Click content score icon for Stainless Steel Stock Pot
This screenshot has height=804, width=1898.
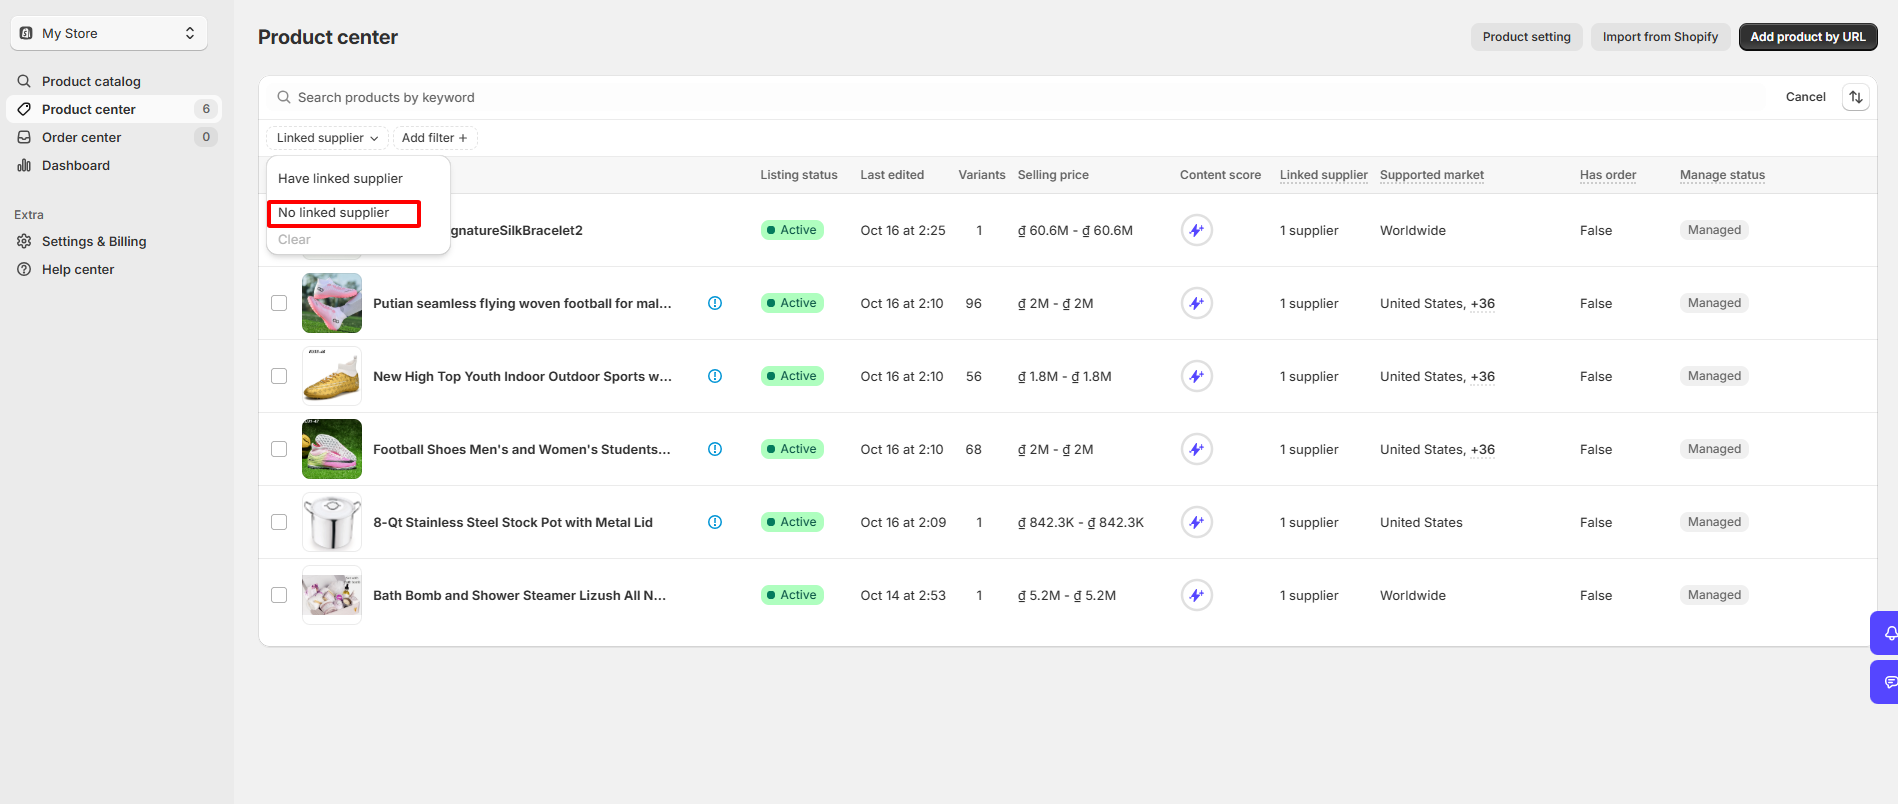point(1196,522)
